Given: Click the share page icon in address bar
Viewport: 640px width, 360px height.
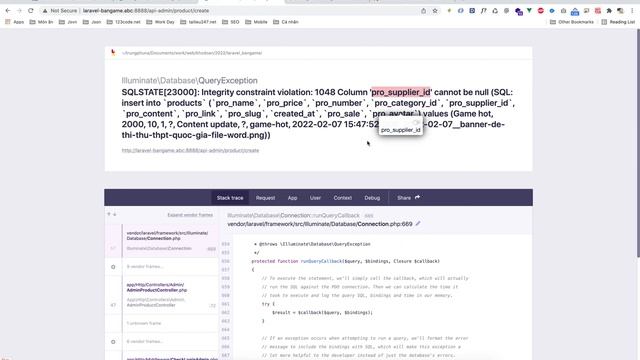Looking at the screenshot, I should 424,11.
